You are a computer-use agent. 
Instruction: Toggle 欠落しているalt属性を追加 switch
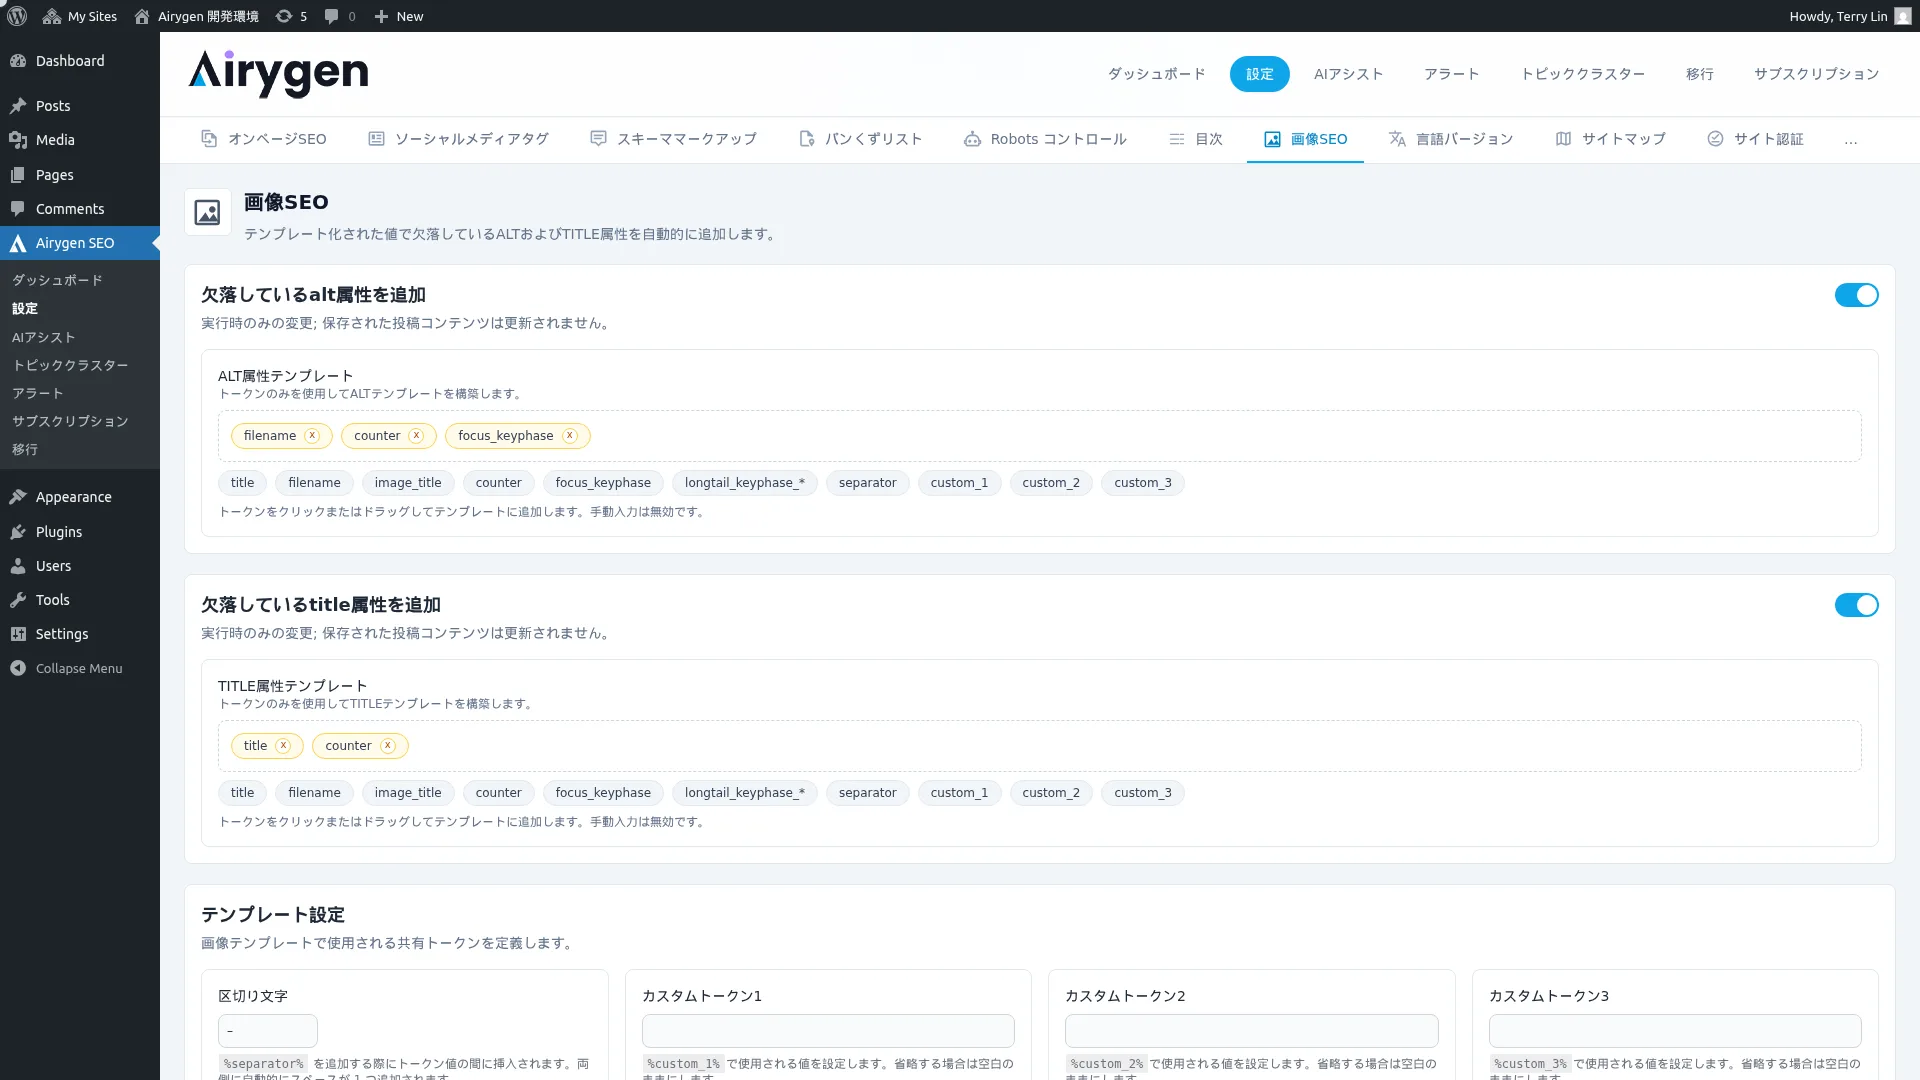pyautogui.click(x=1856, y=295)
